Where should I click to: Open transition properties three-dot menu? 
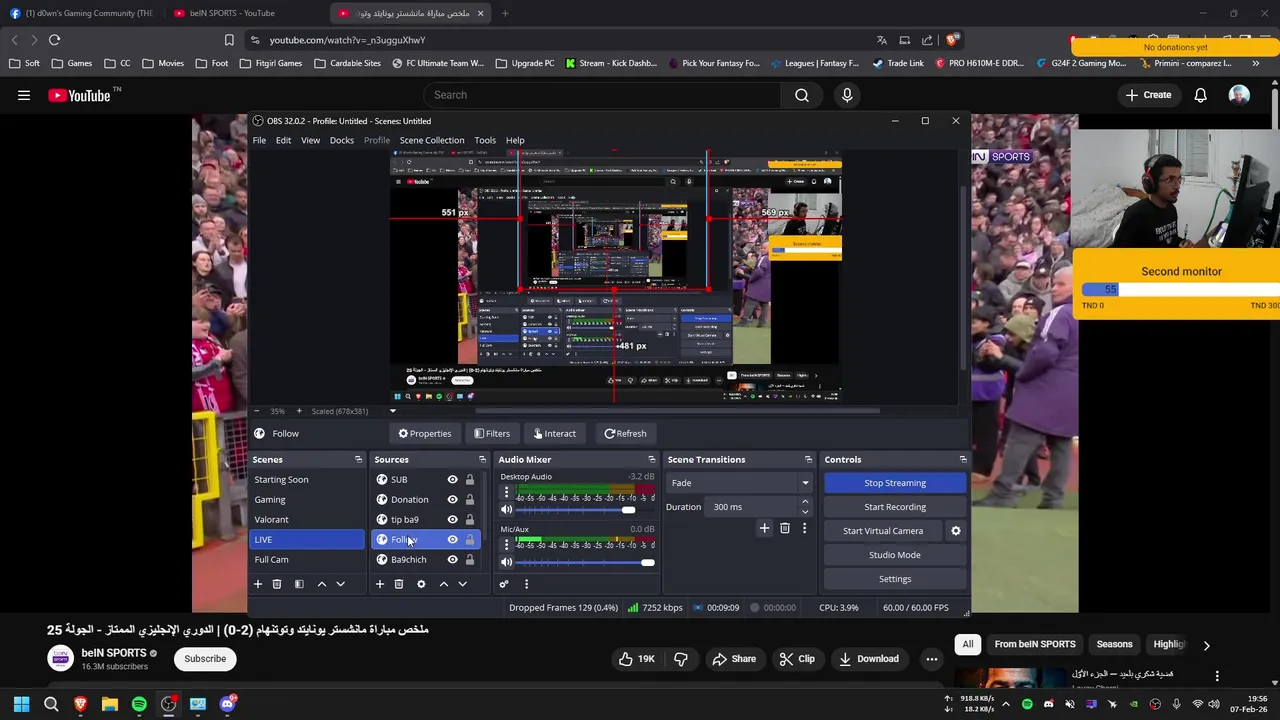804,528
